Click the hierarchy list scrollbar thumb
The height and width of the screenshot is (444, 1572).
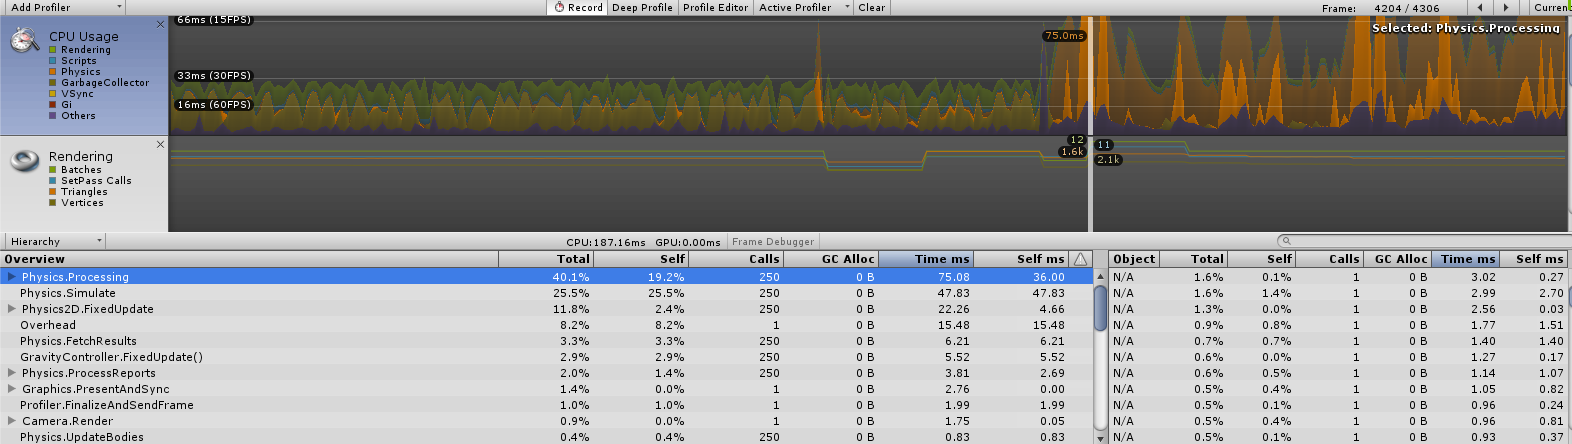1101,307
